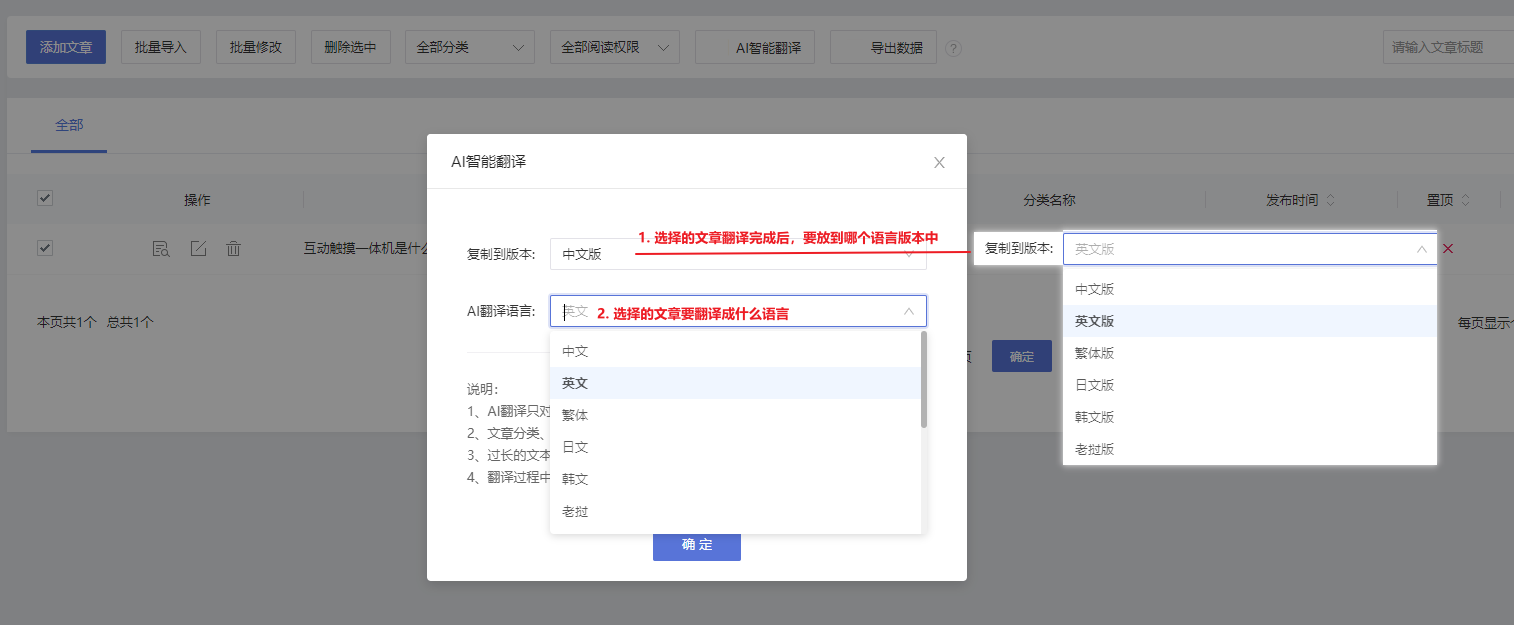This screenshot has width=1514, height=625.
Task: Click the preview icon in the article row
Action: 160,249
